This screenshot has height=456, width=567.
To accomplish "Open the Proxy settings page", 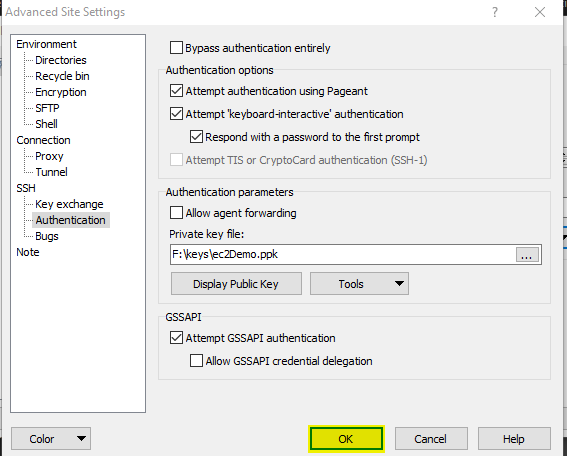I will pos(49,156).
